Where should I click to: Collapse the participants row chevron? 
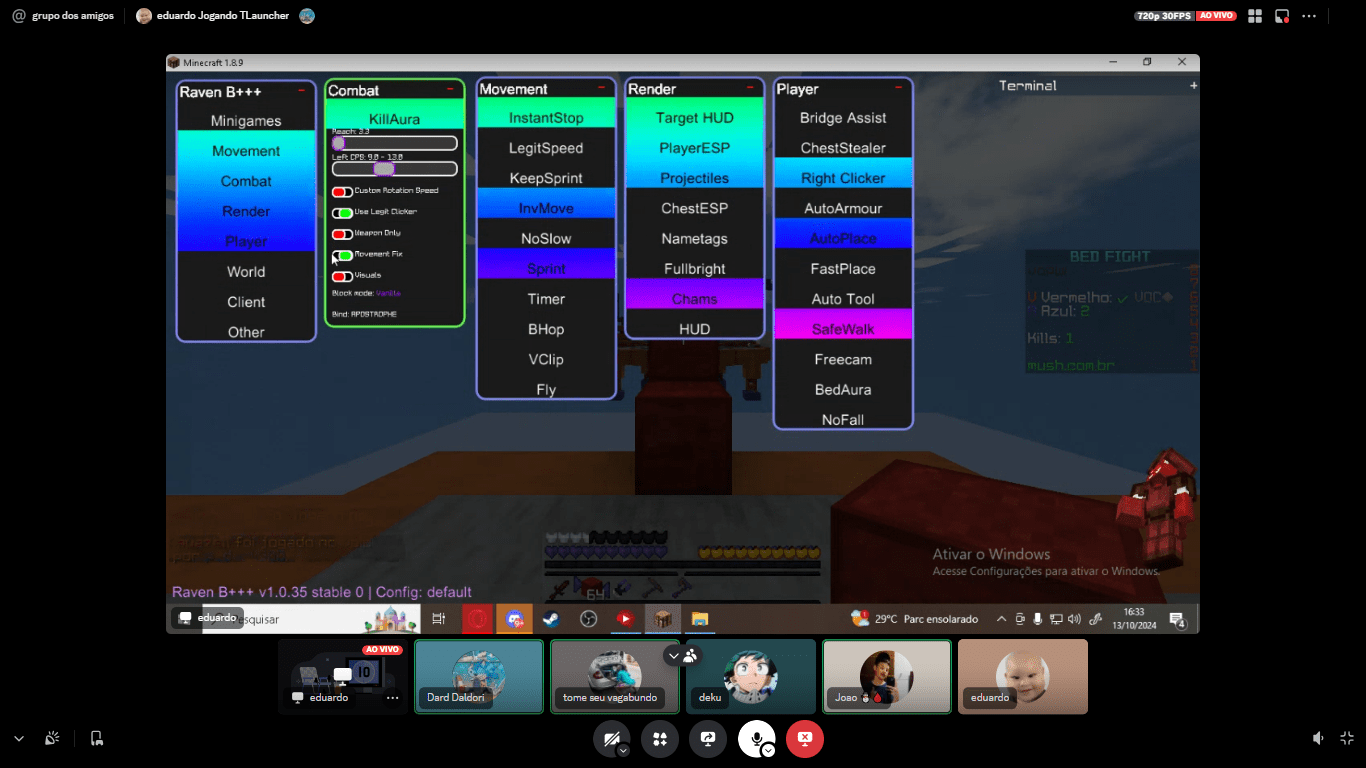coord(673,655)
